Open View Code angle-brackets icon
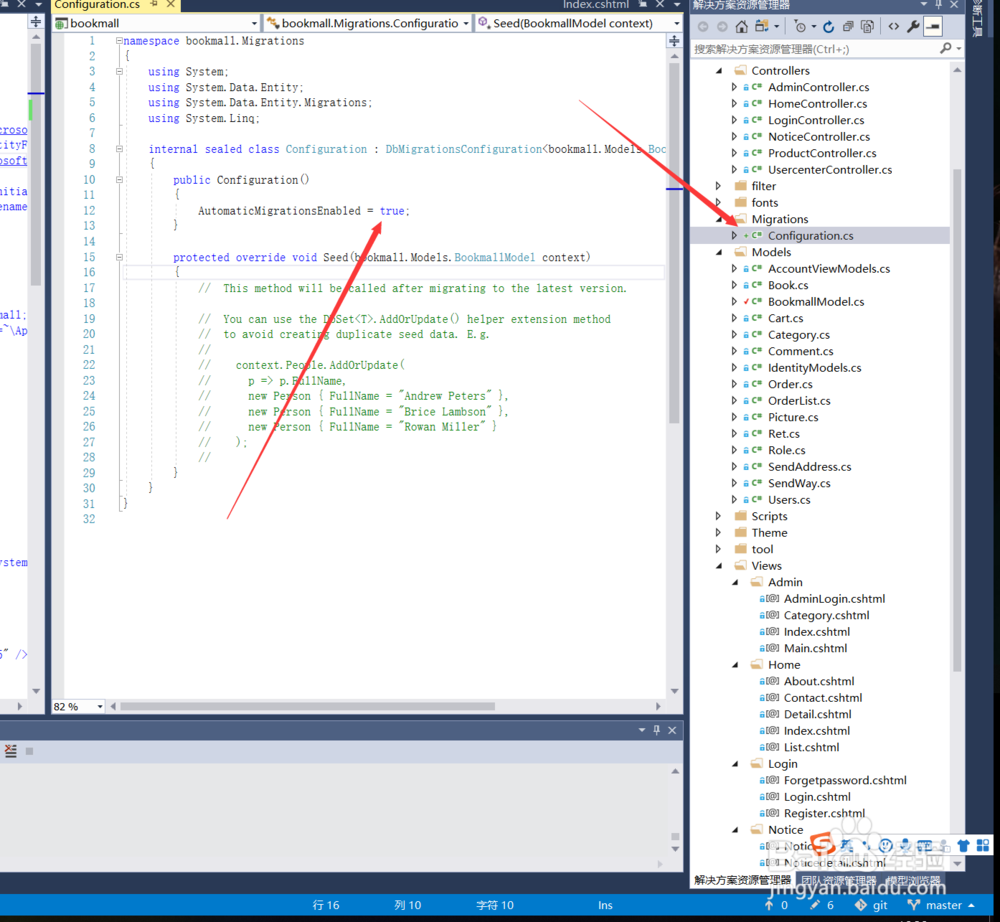The image size is (1000, 922). [x=893, y=26]
